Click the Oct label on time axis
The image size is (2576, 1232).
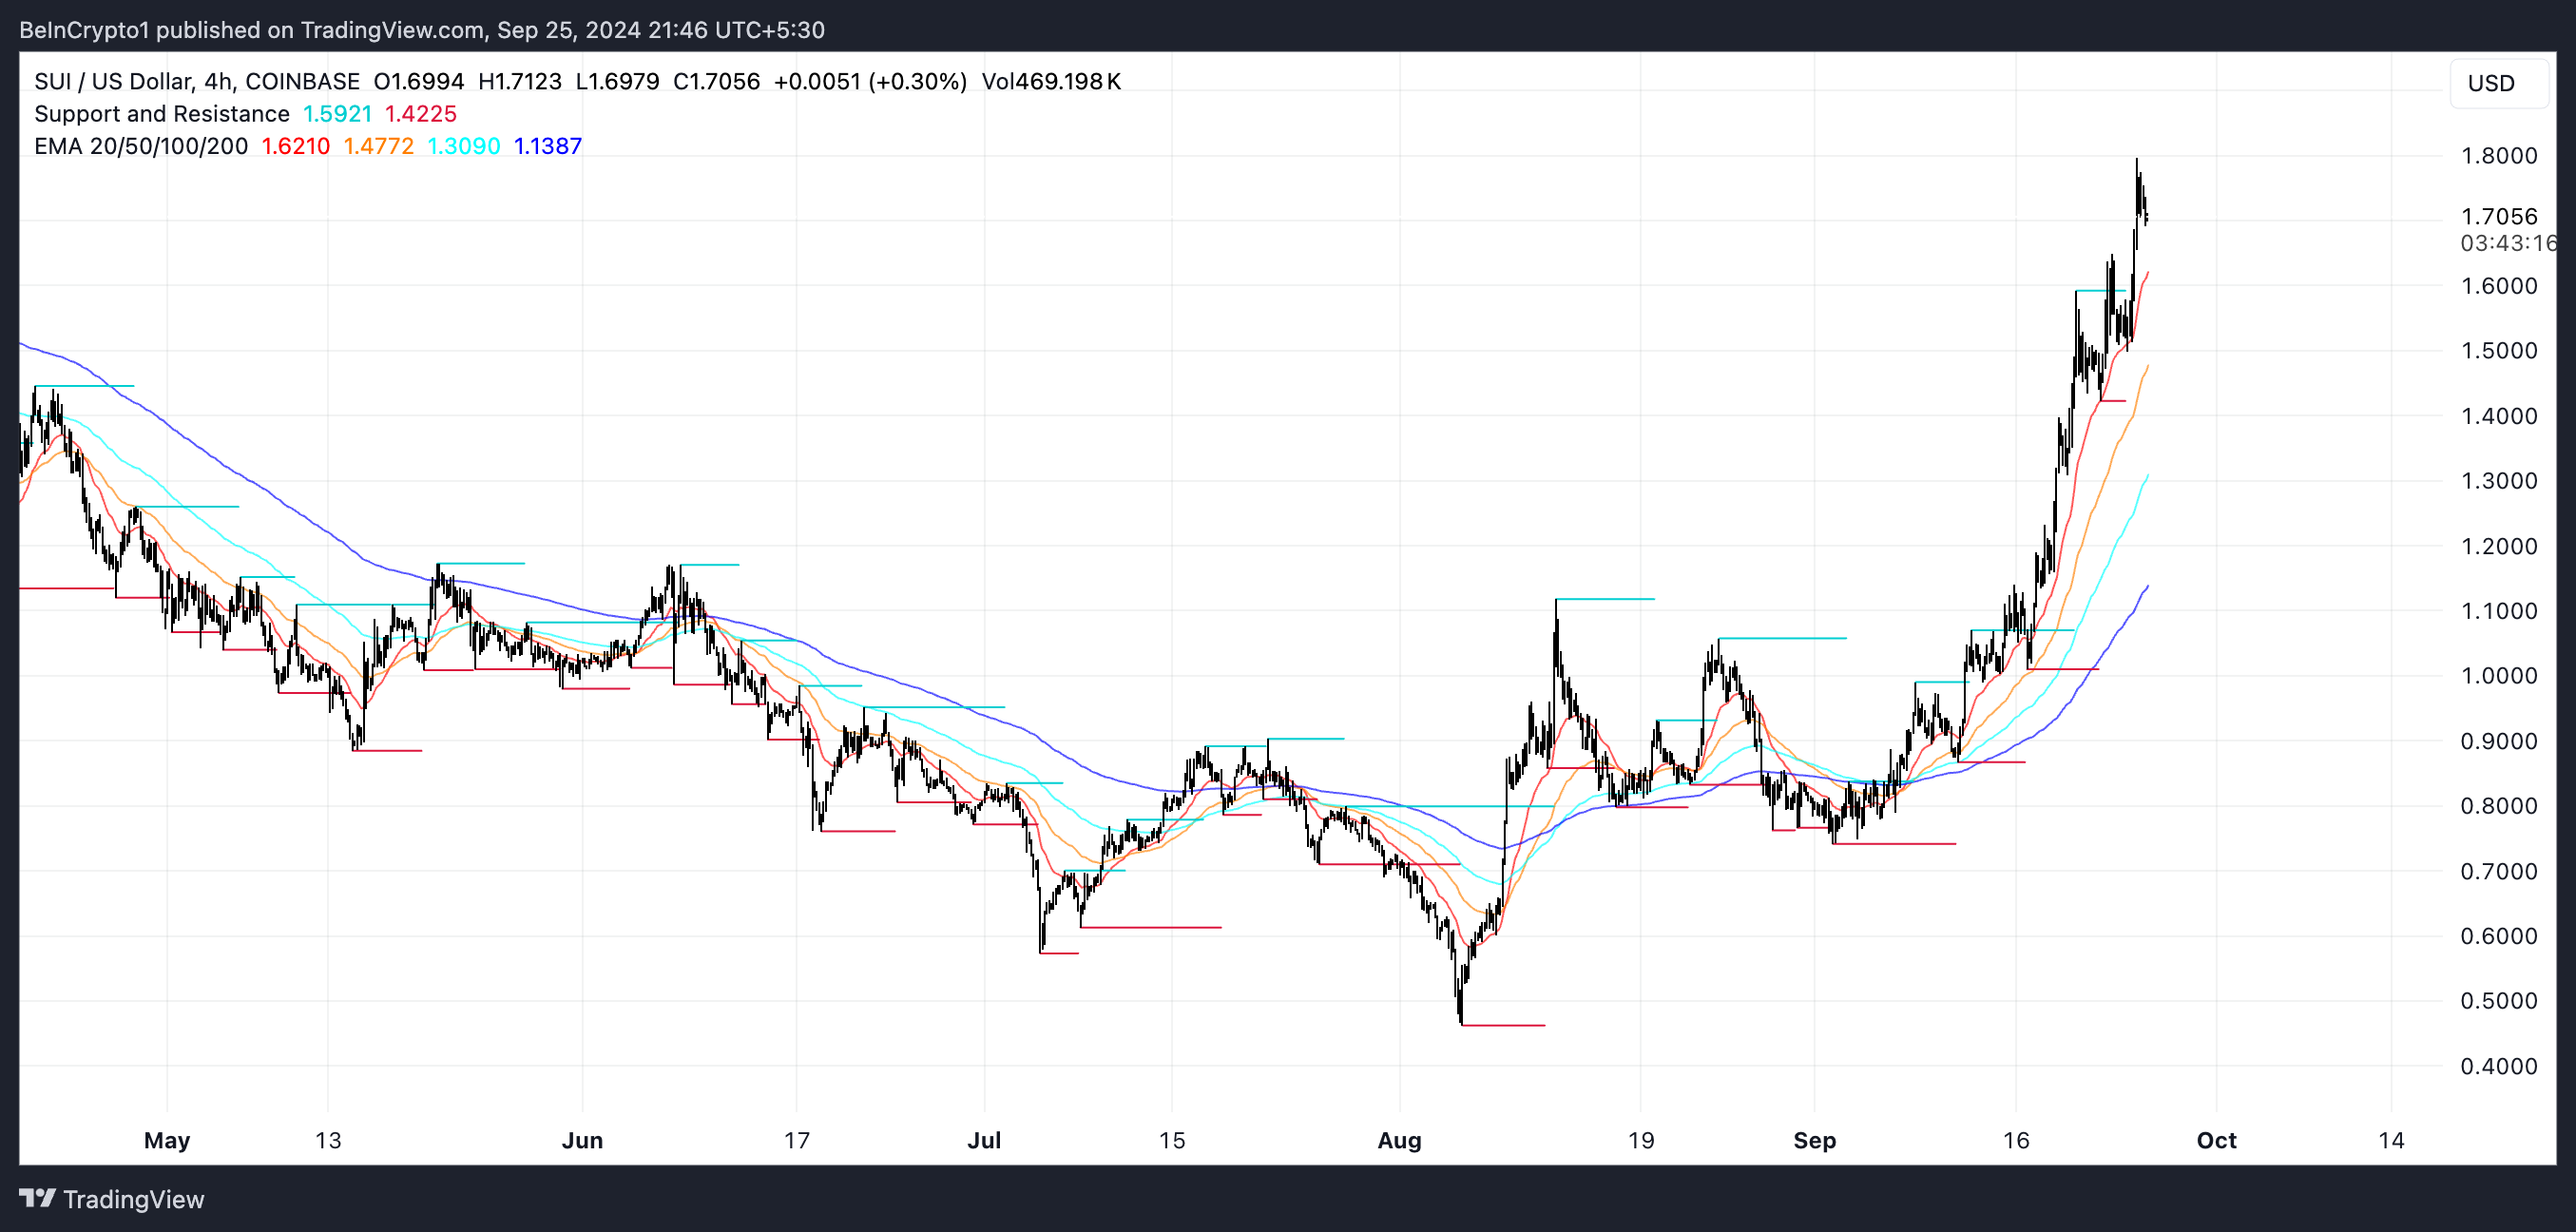(2216, 1140)
